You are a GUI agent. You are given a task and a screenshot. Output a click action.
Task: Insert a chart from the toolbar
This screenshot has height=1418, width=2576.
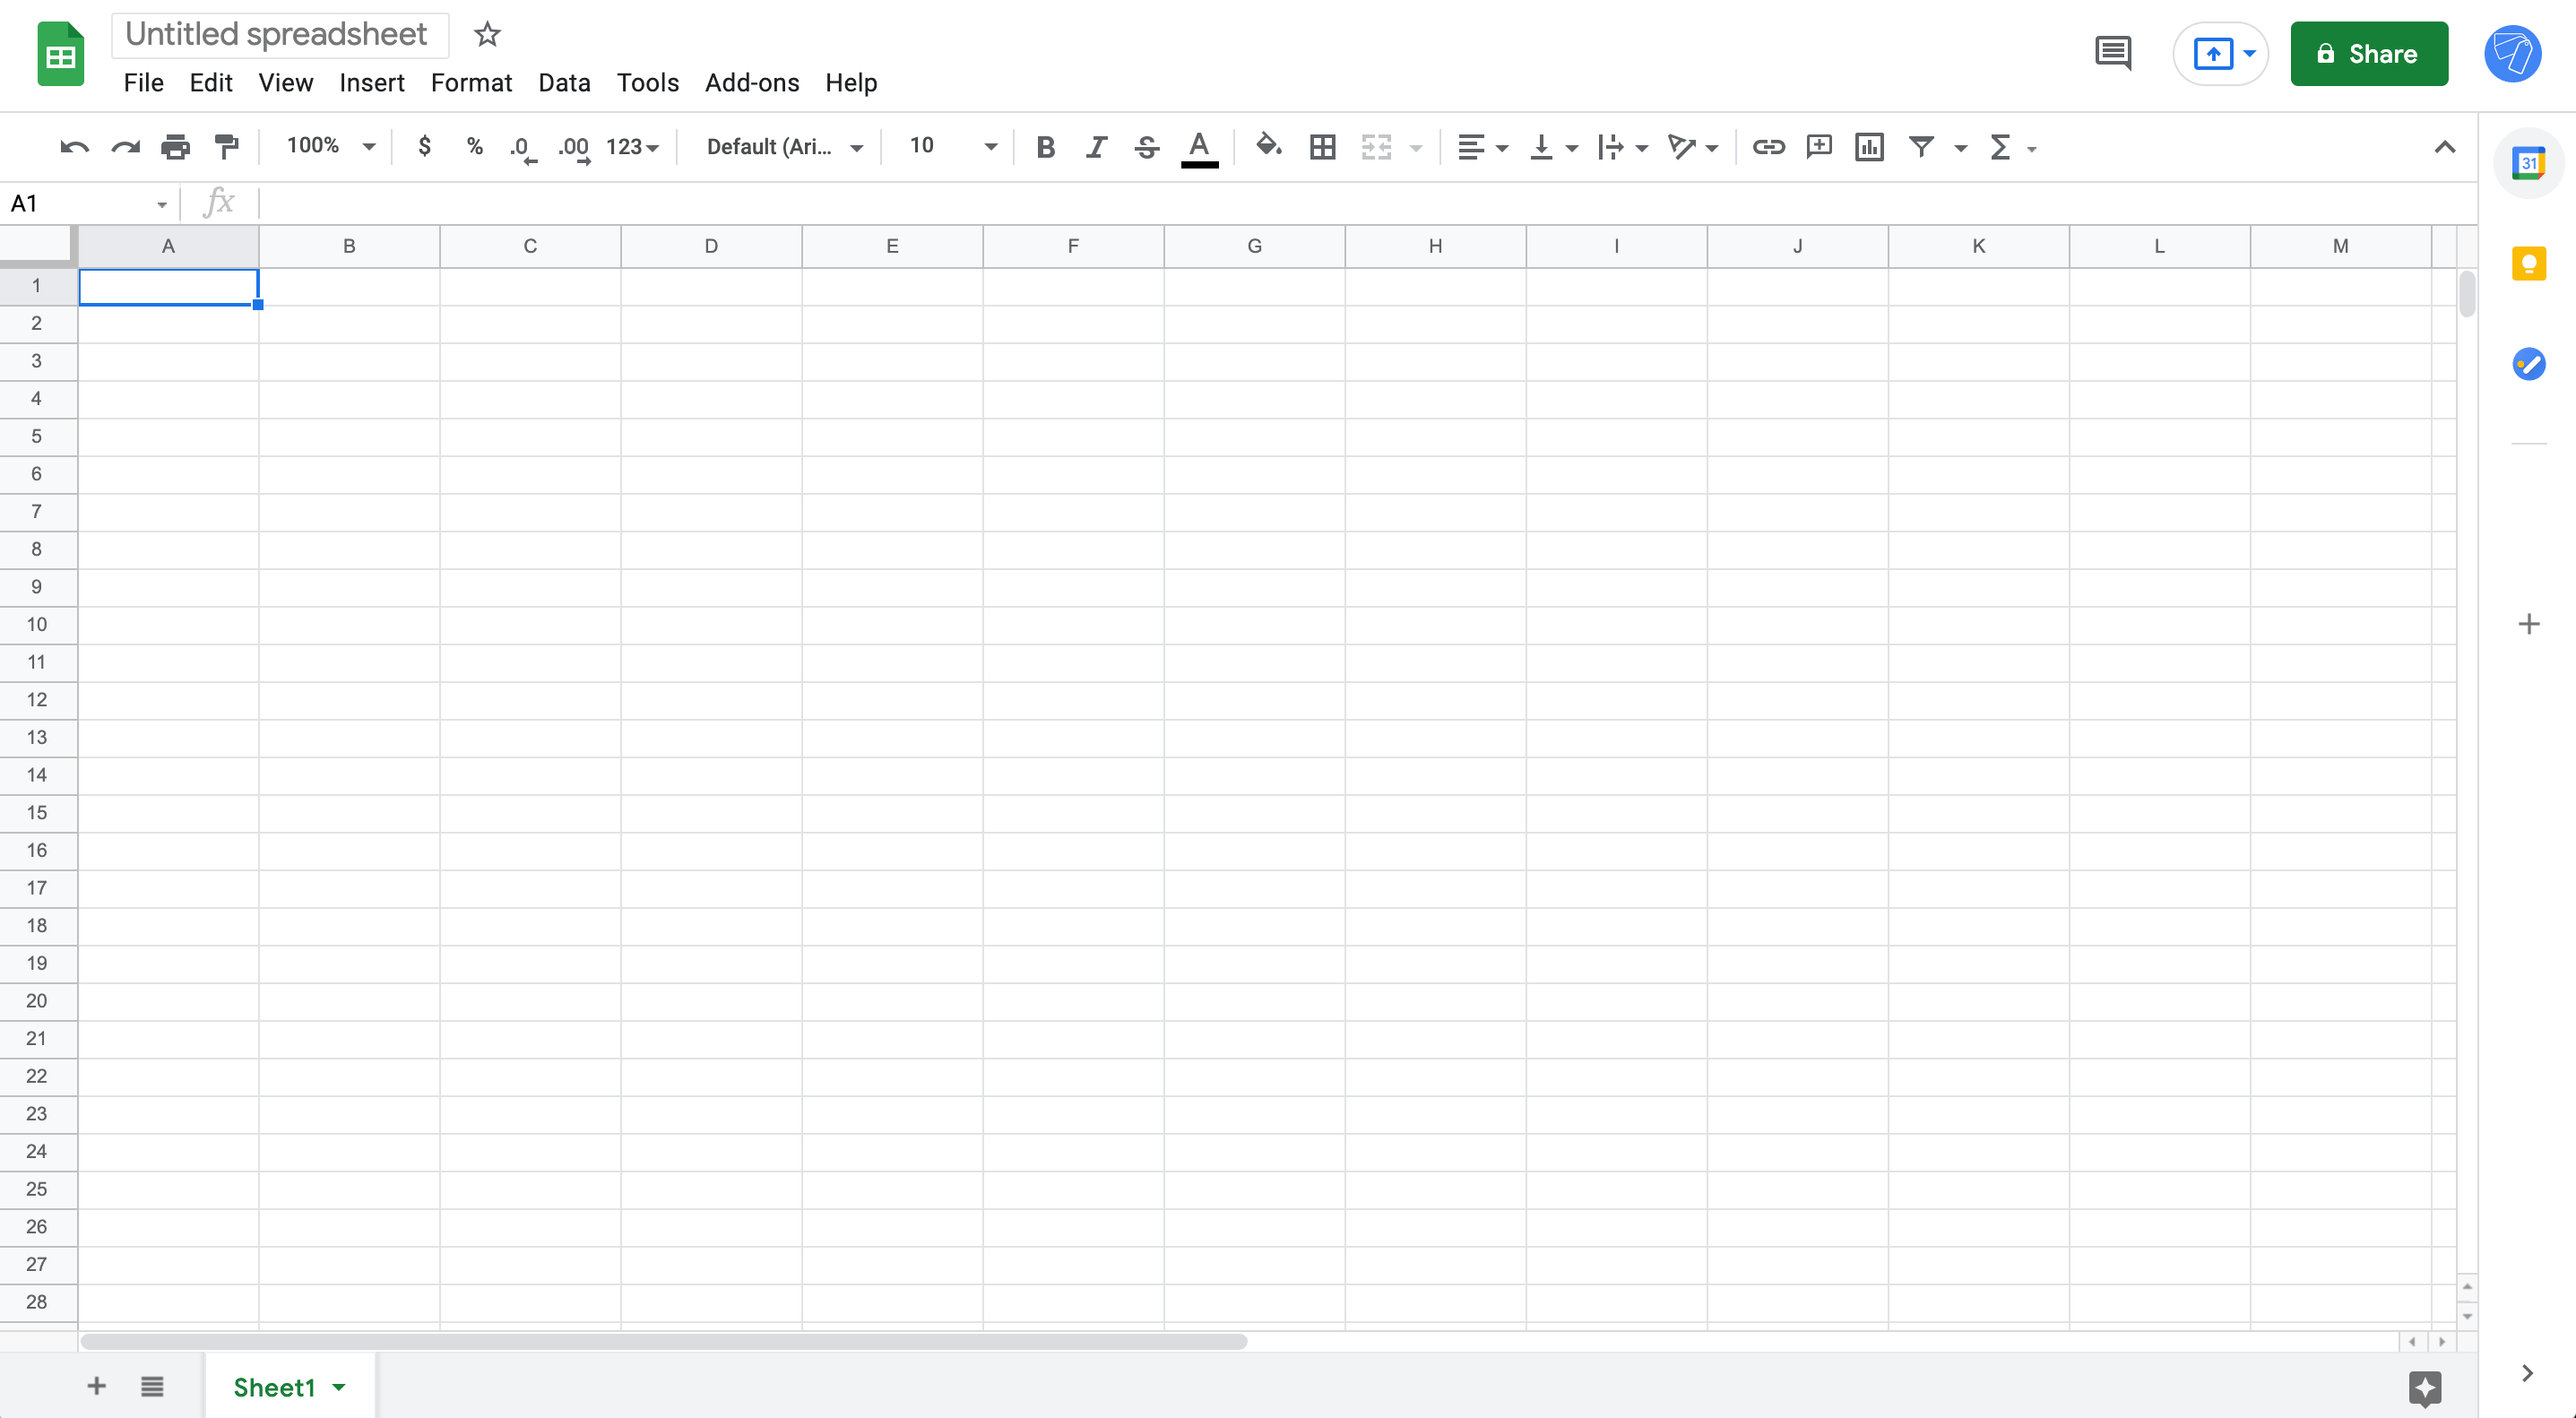[1869, 147]
